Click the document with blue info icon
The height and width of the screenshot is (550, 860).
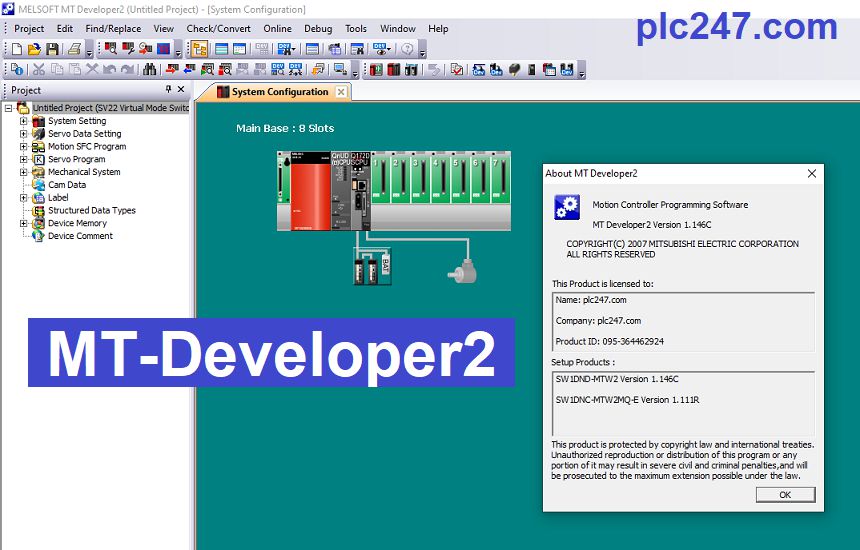tap(17, 70)
